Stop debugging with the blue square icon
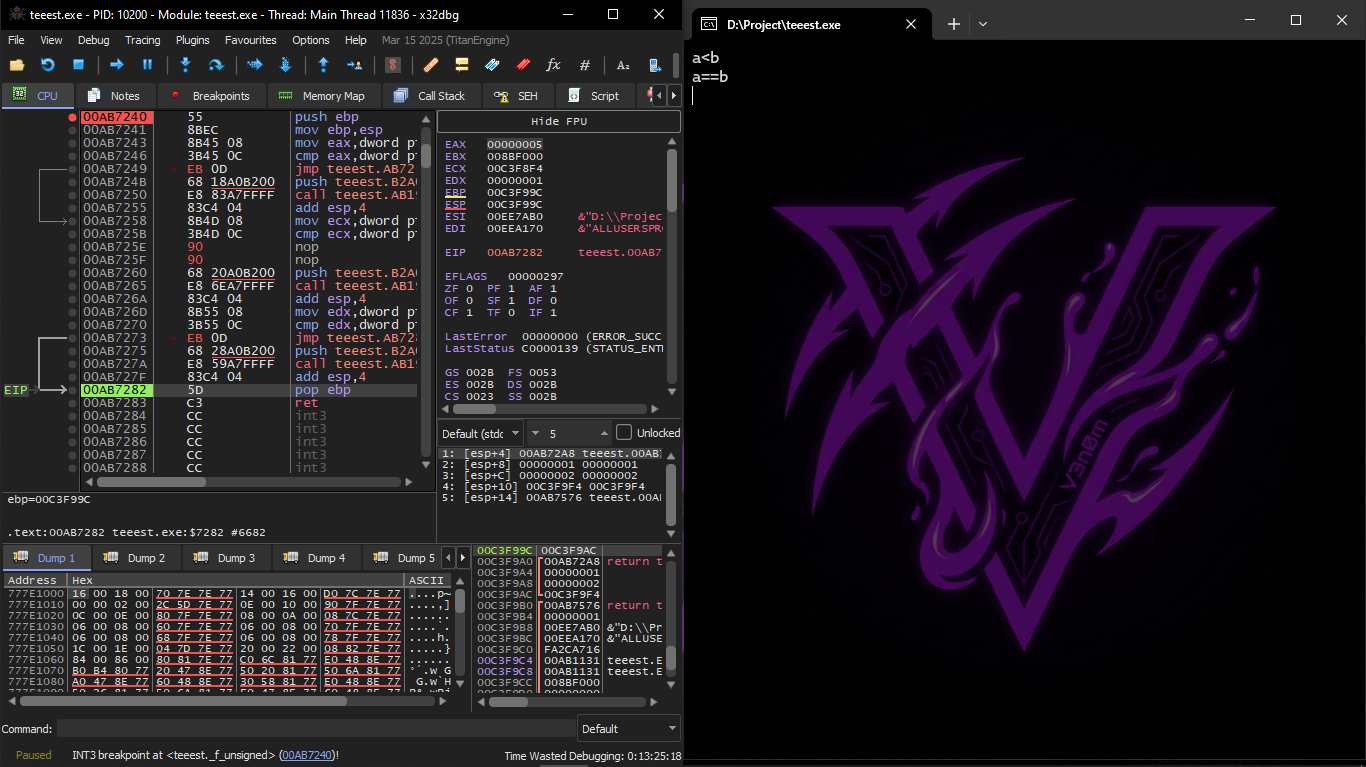Screen dimensions: 1366x767 [78, 65]
